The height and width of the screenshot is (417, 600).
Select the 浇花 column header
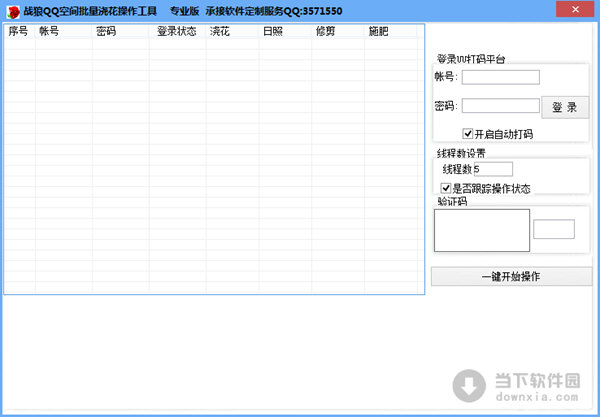[232, 31]
